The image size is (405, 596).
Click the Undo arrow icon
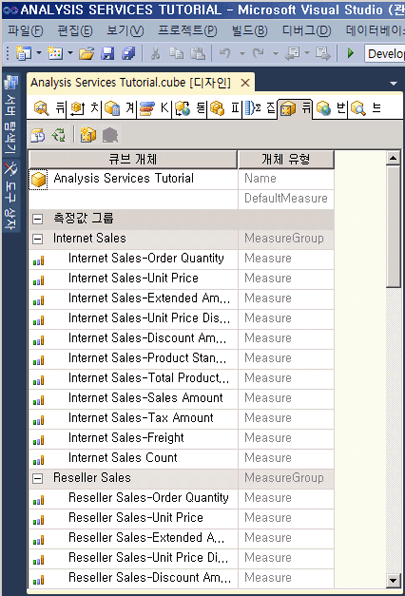coord(225,54)
